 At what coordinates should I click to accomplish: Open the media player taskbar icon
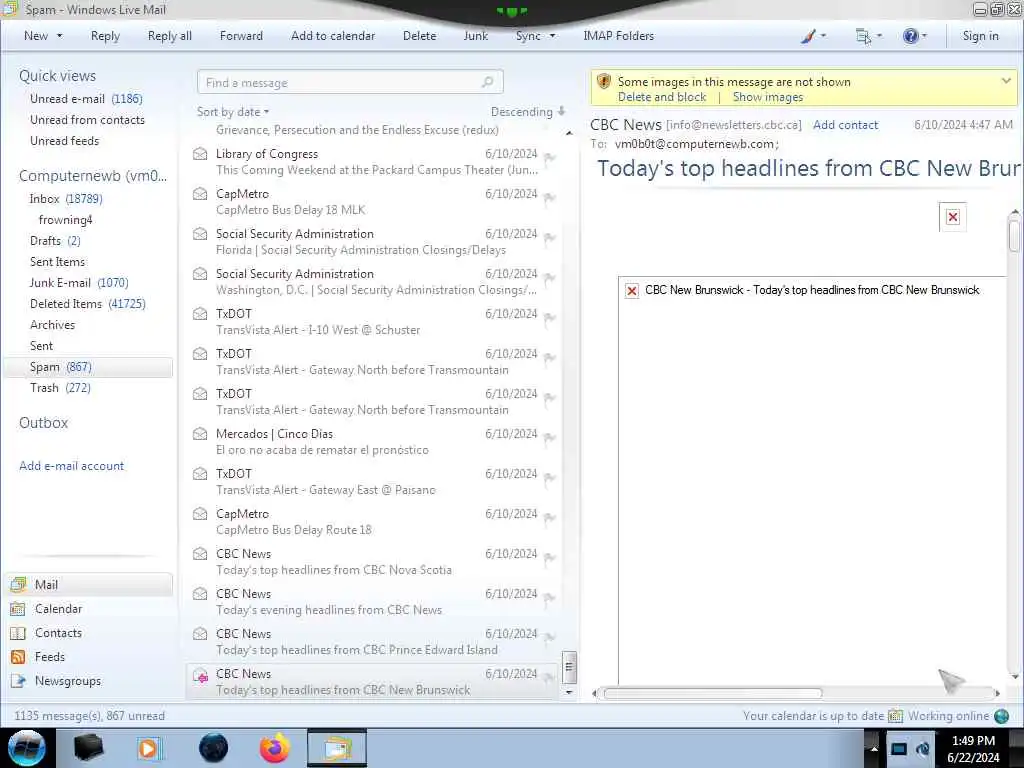point(148,748)
